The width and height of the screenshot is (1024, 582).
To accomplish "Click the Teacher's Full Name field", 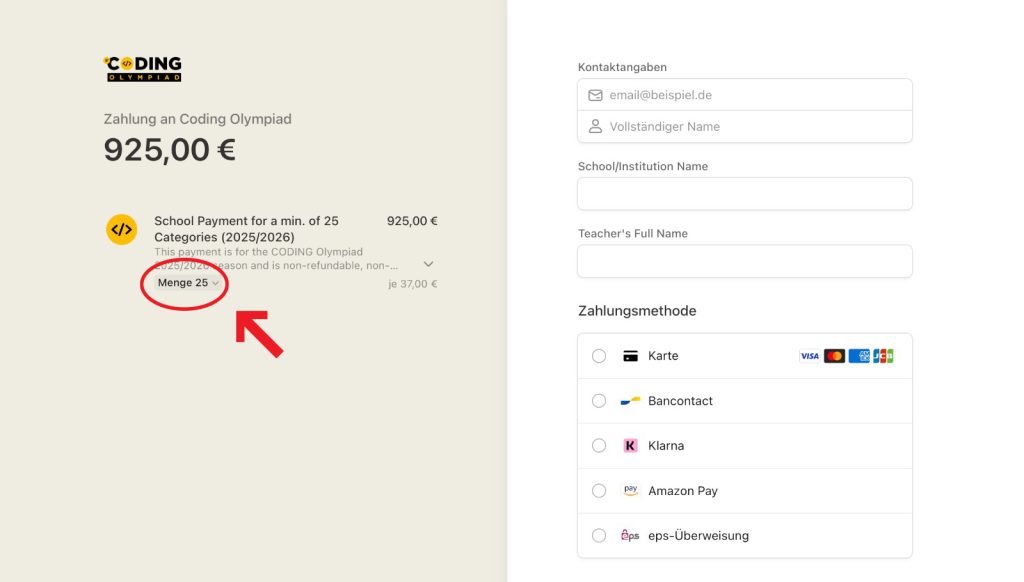I will point(745,261).
